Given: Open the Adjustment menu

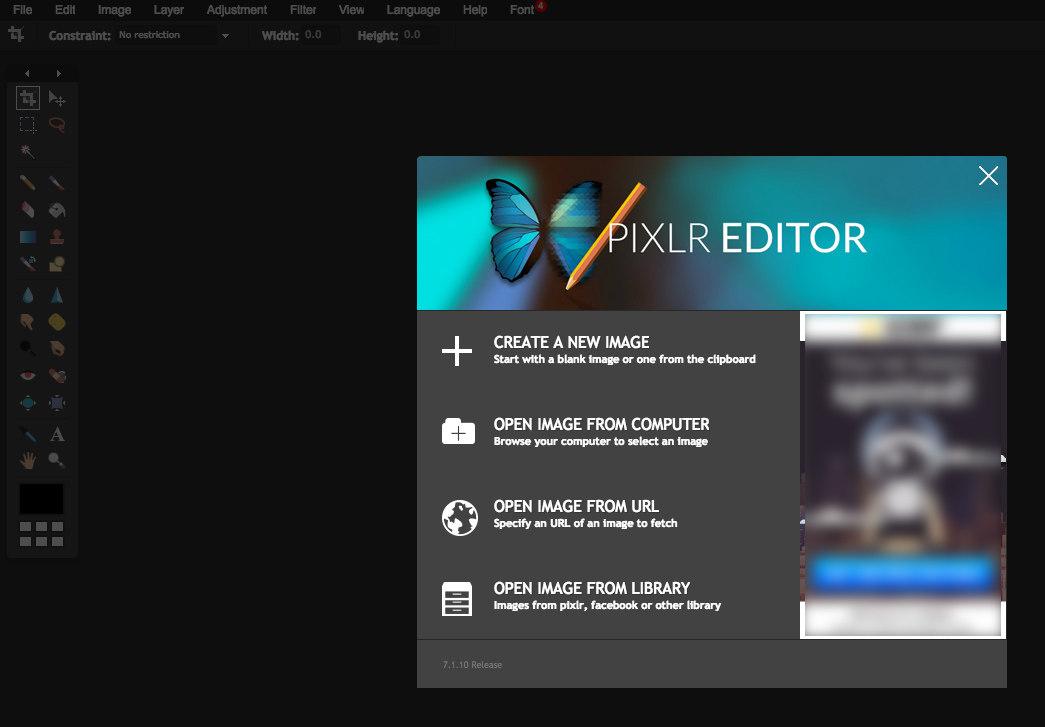Looking at the screenshot, I should pyautogui.click(x=237, y=10).
